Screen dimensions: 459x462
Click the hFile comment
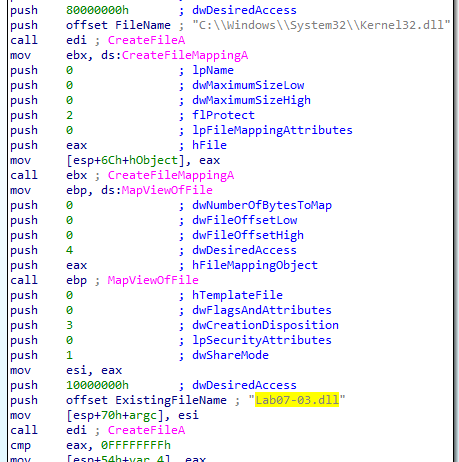tap(209, 145)
